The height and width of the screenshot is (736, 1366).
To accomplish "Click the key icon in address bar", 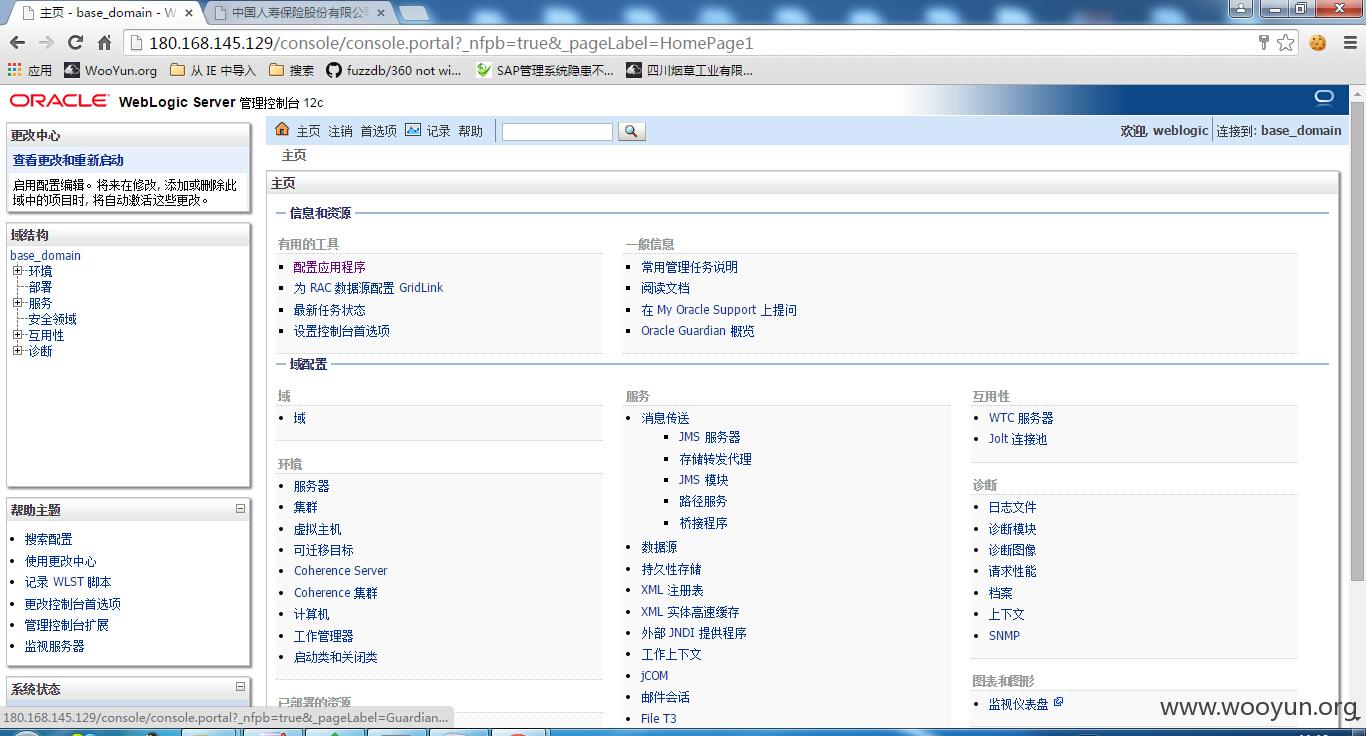I will point(1263,43).
